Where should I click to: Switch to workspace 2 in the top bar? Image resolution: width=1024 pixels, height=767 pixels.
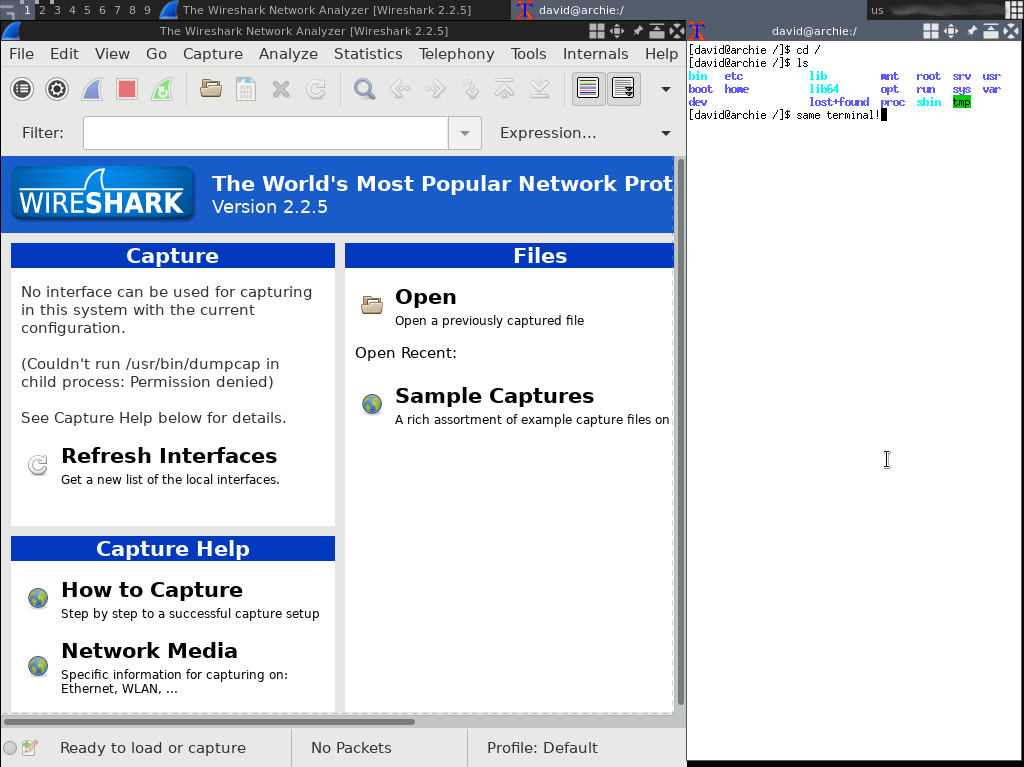coord(42,10)
